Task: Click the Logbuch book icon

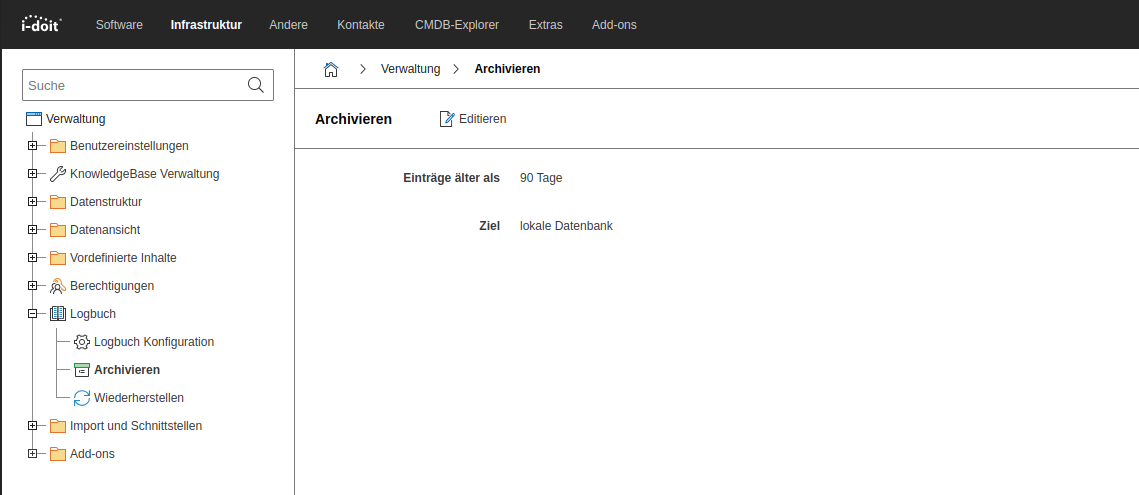Action: [58, 314]
